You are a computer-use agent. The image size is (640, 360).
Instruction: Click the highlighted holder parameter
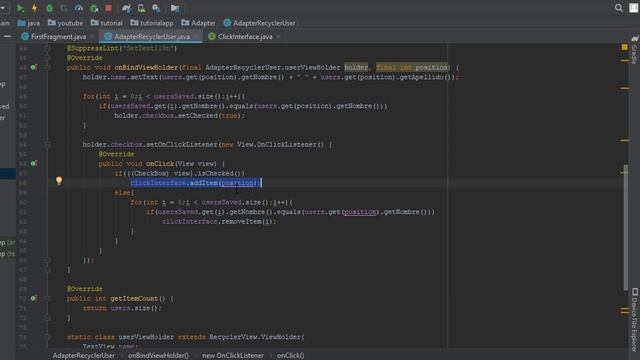coord(356,67)
